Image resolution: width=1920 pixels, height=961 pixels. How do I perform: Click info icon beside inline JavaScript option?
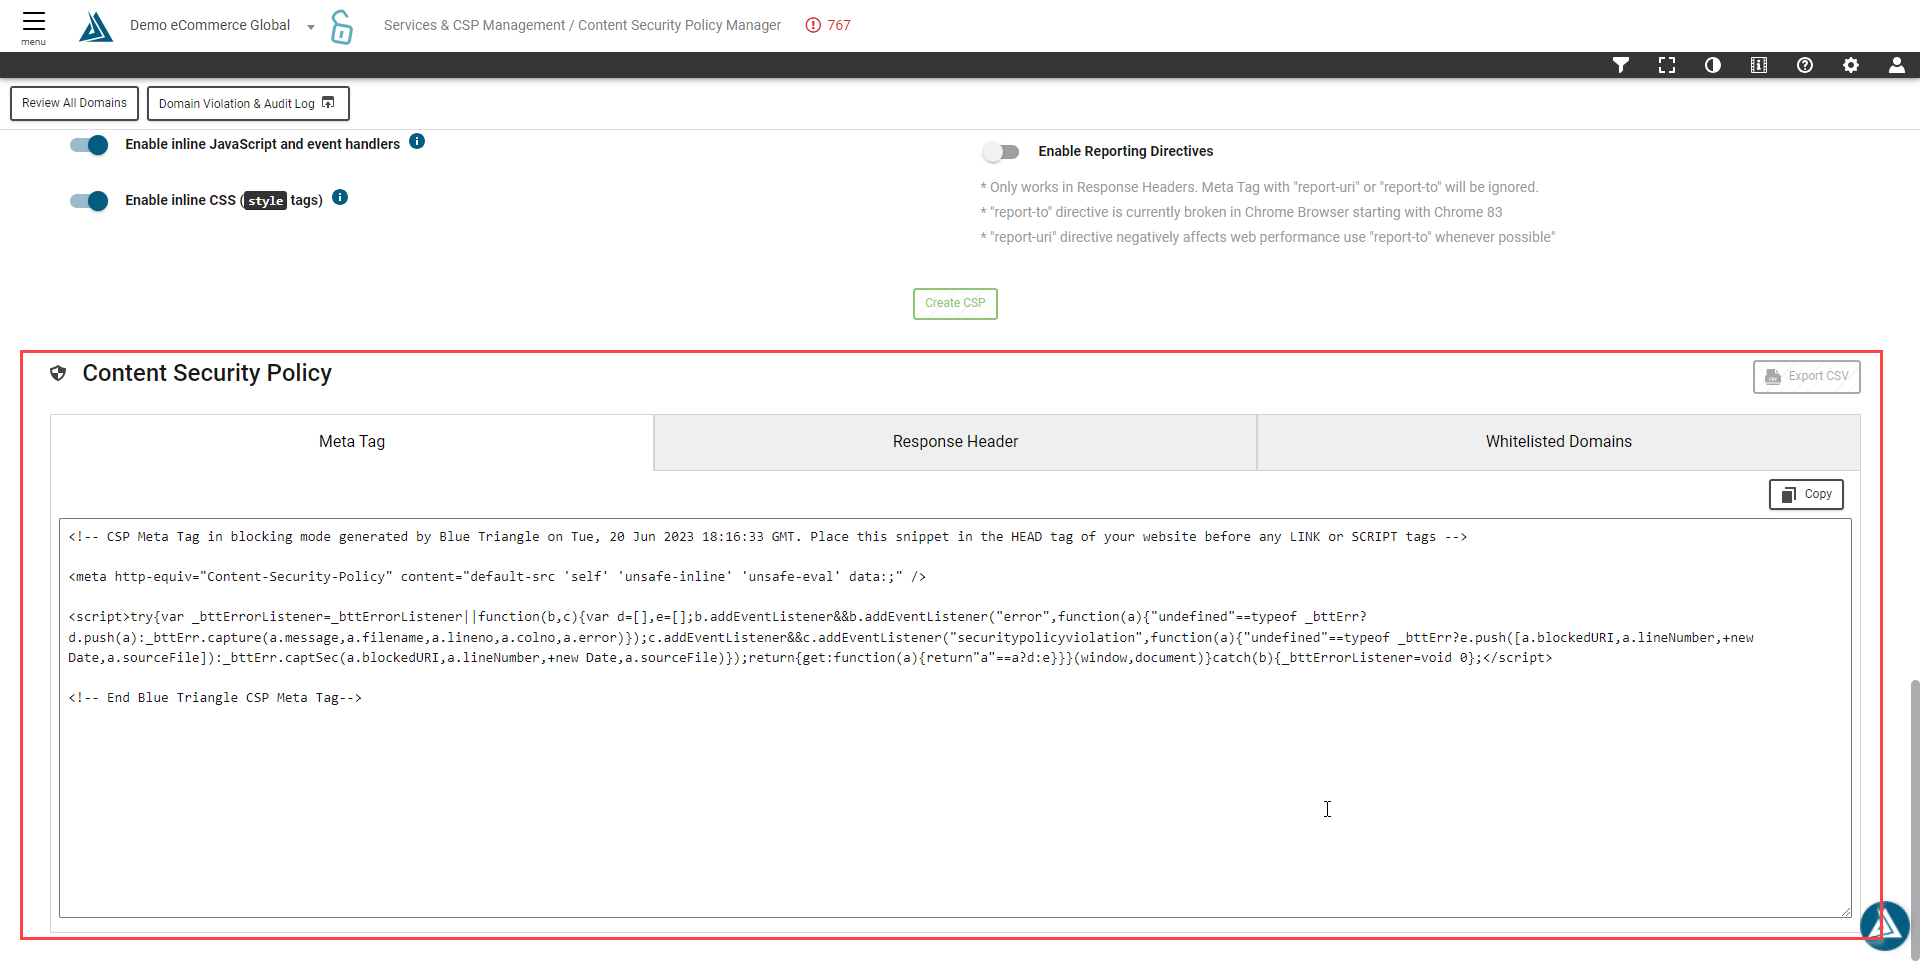click(417, 142)
